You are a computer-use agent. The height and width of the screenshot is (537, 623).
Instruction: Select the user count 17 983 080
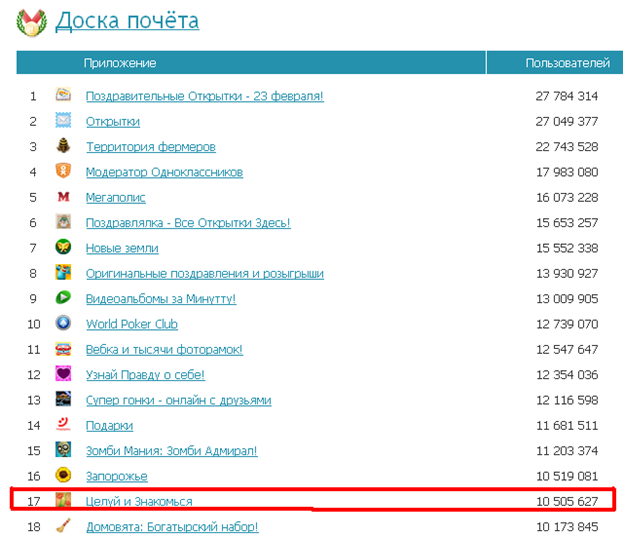tap(567, 172)
